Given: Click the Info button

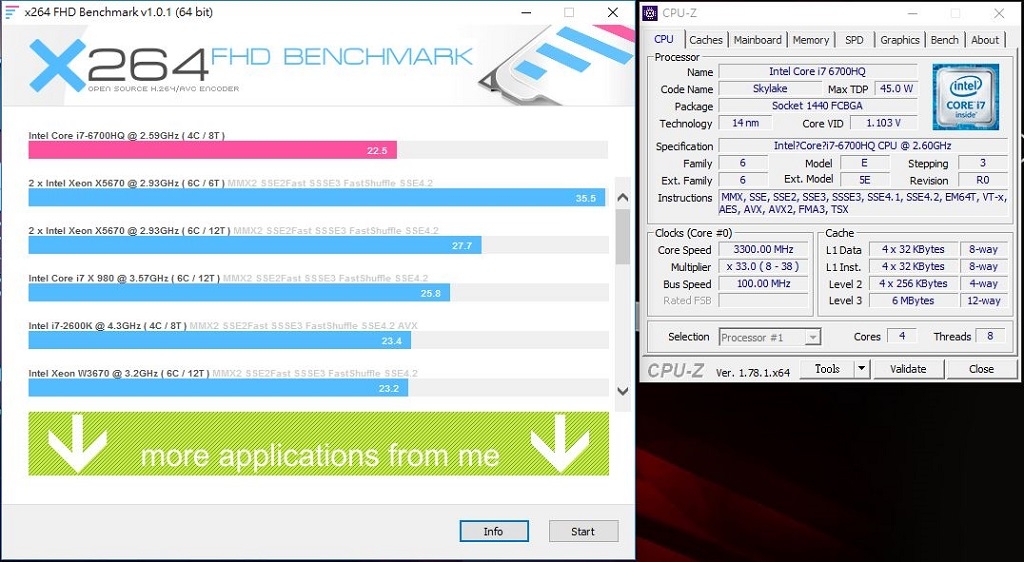Looking at the screenshot, I should [494, 531].
